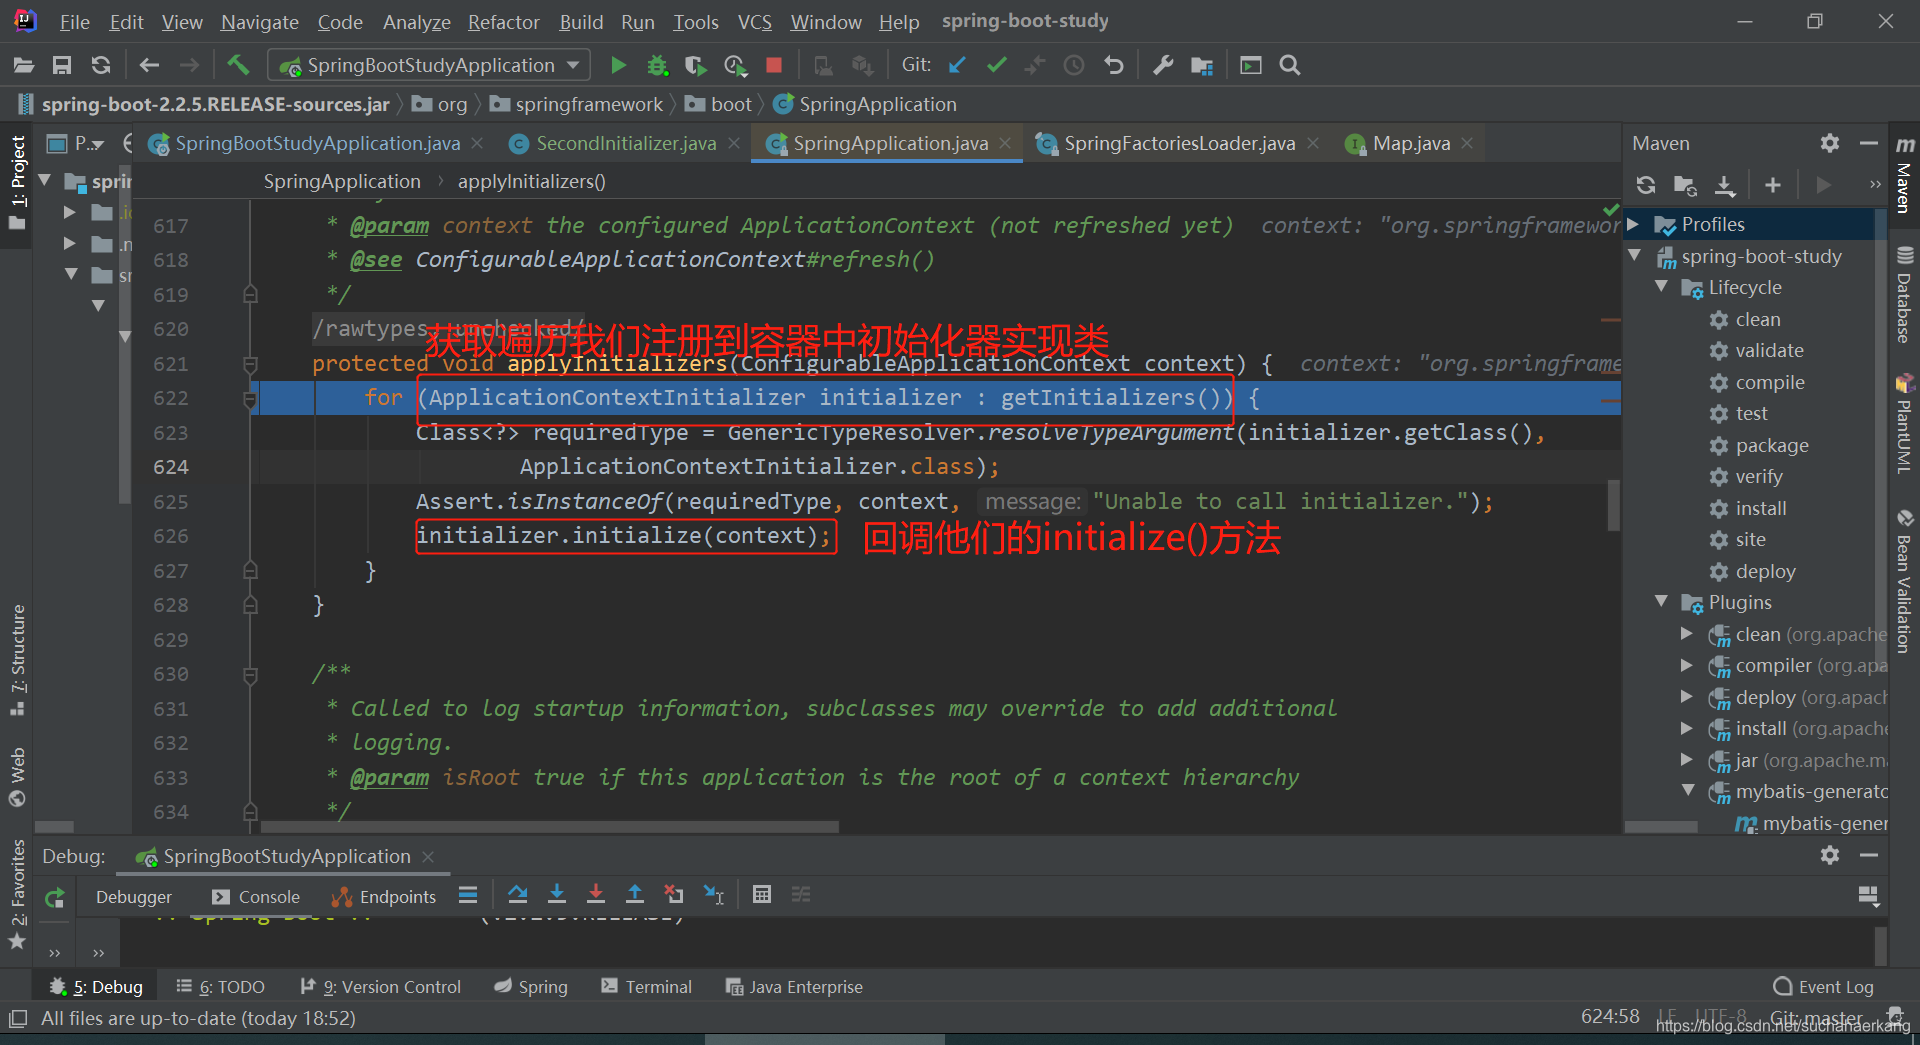Add a Maven project with plus icon
The width and height of the screenshot is (1920, 1045).
[1773, 185]
